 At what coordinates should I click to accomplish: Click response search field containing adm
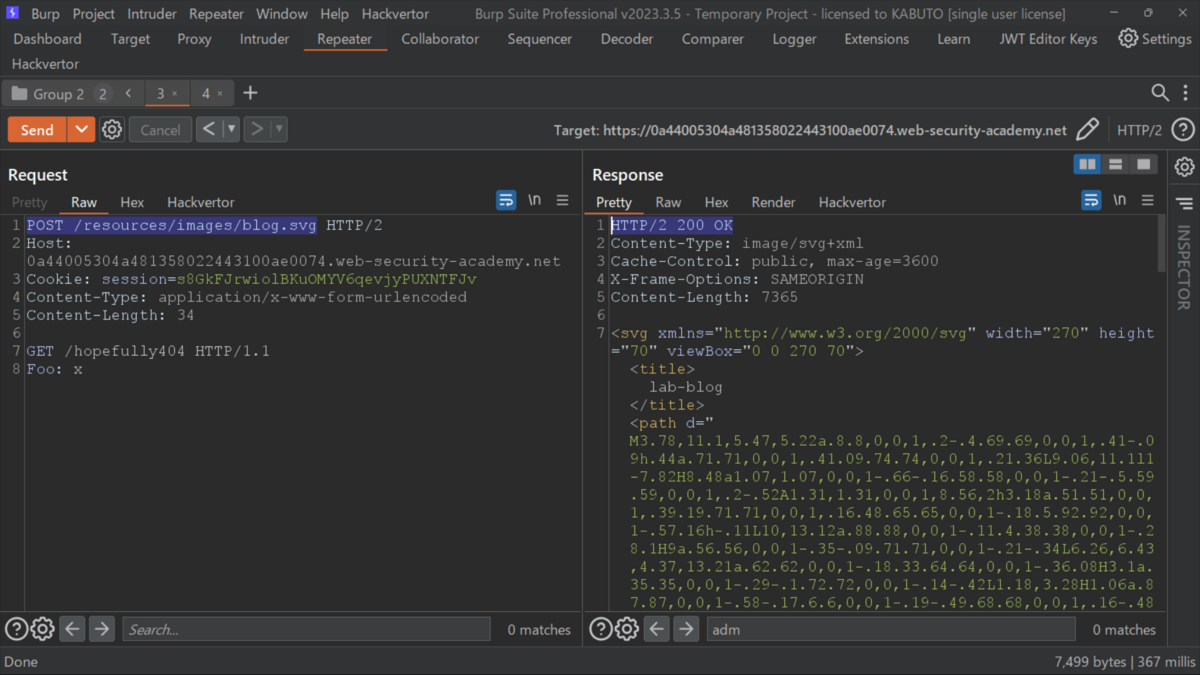(x=891, y=629)
